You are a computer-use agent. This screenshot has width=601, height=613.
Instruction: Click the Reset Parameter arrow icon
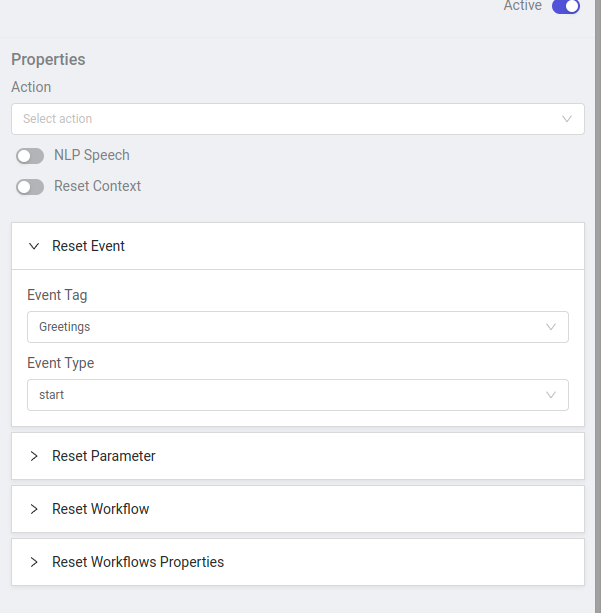pos(34,456)
